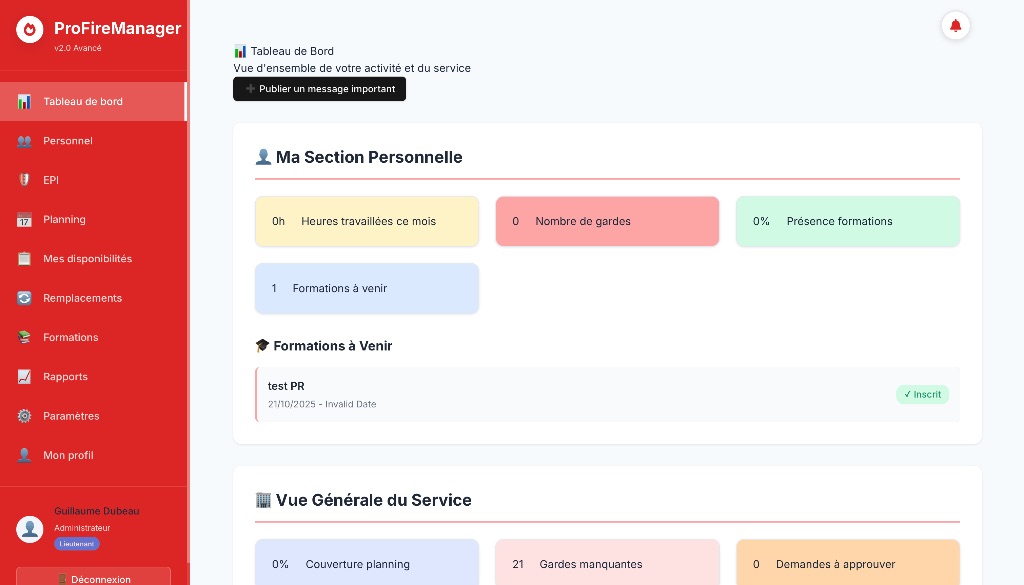The width and height of the screenshot is (1024, 585).
Task: Open the notification bell icon
Action: pyautogui.click(x=955, y=25)
